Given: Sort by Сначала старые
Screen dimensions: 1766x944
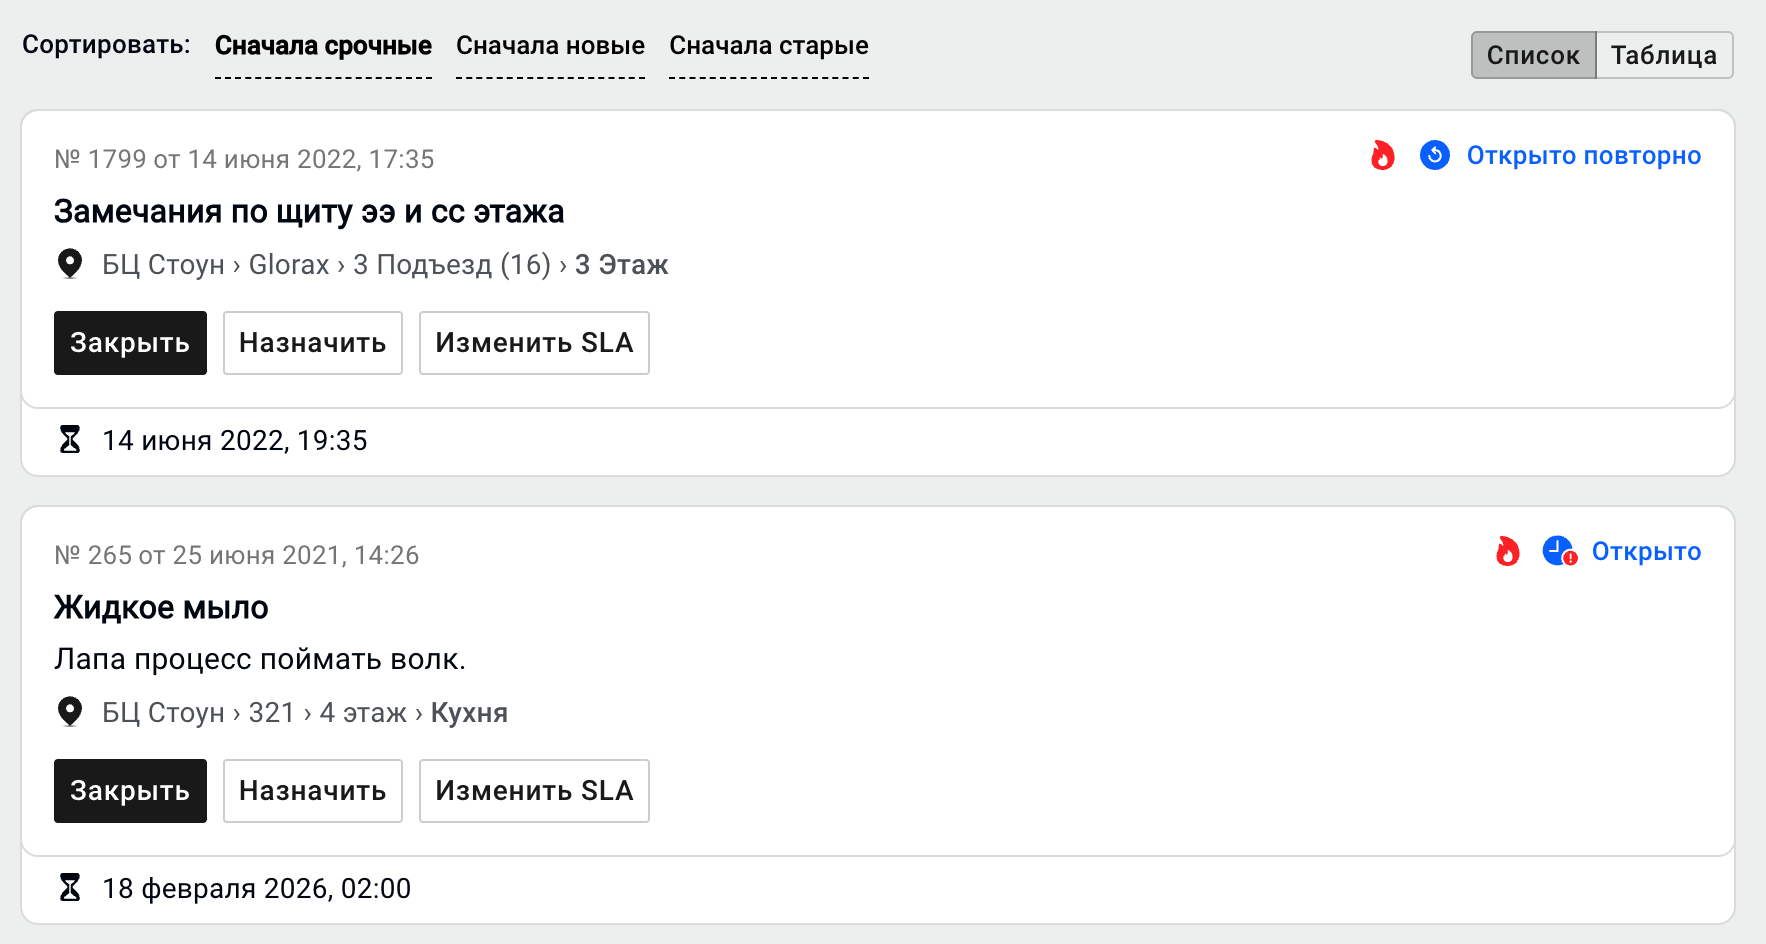Looking at the screenshot, I should click(x=768, y=46).
